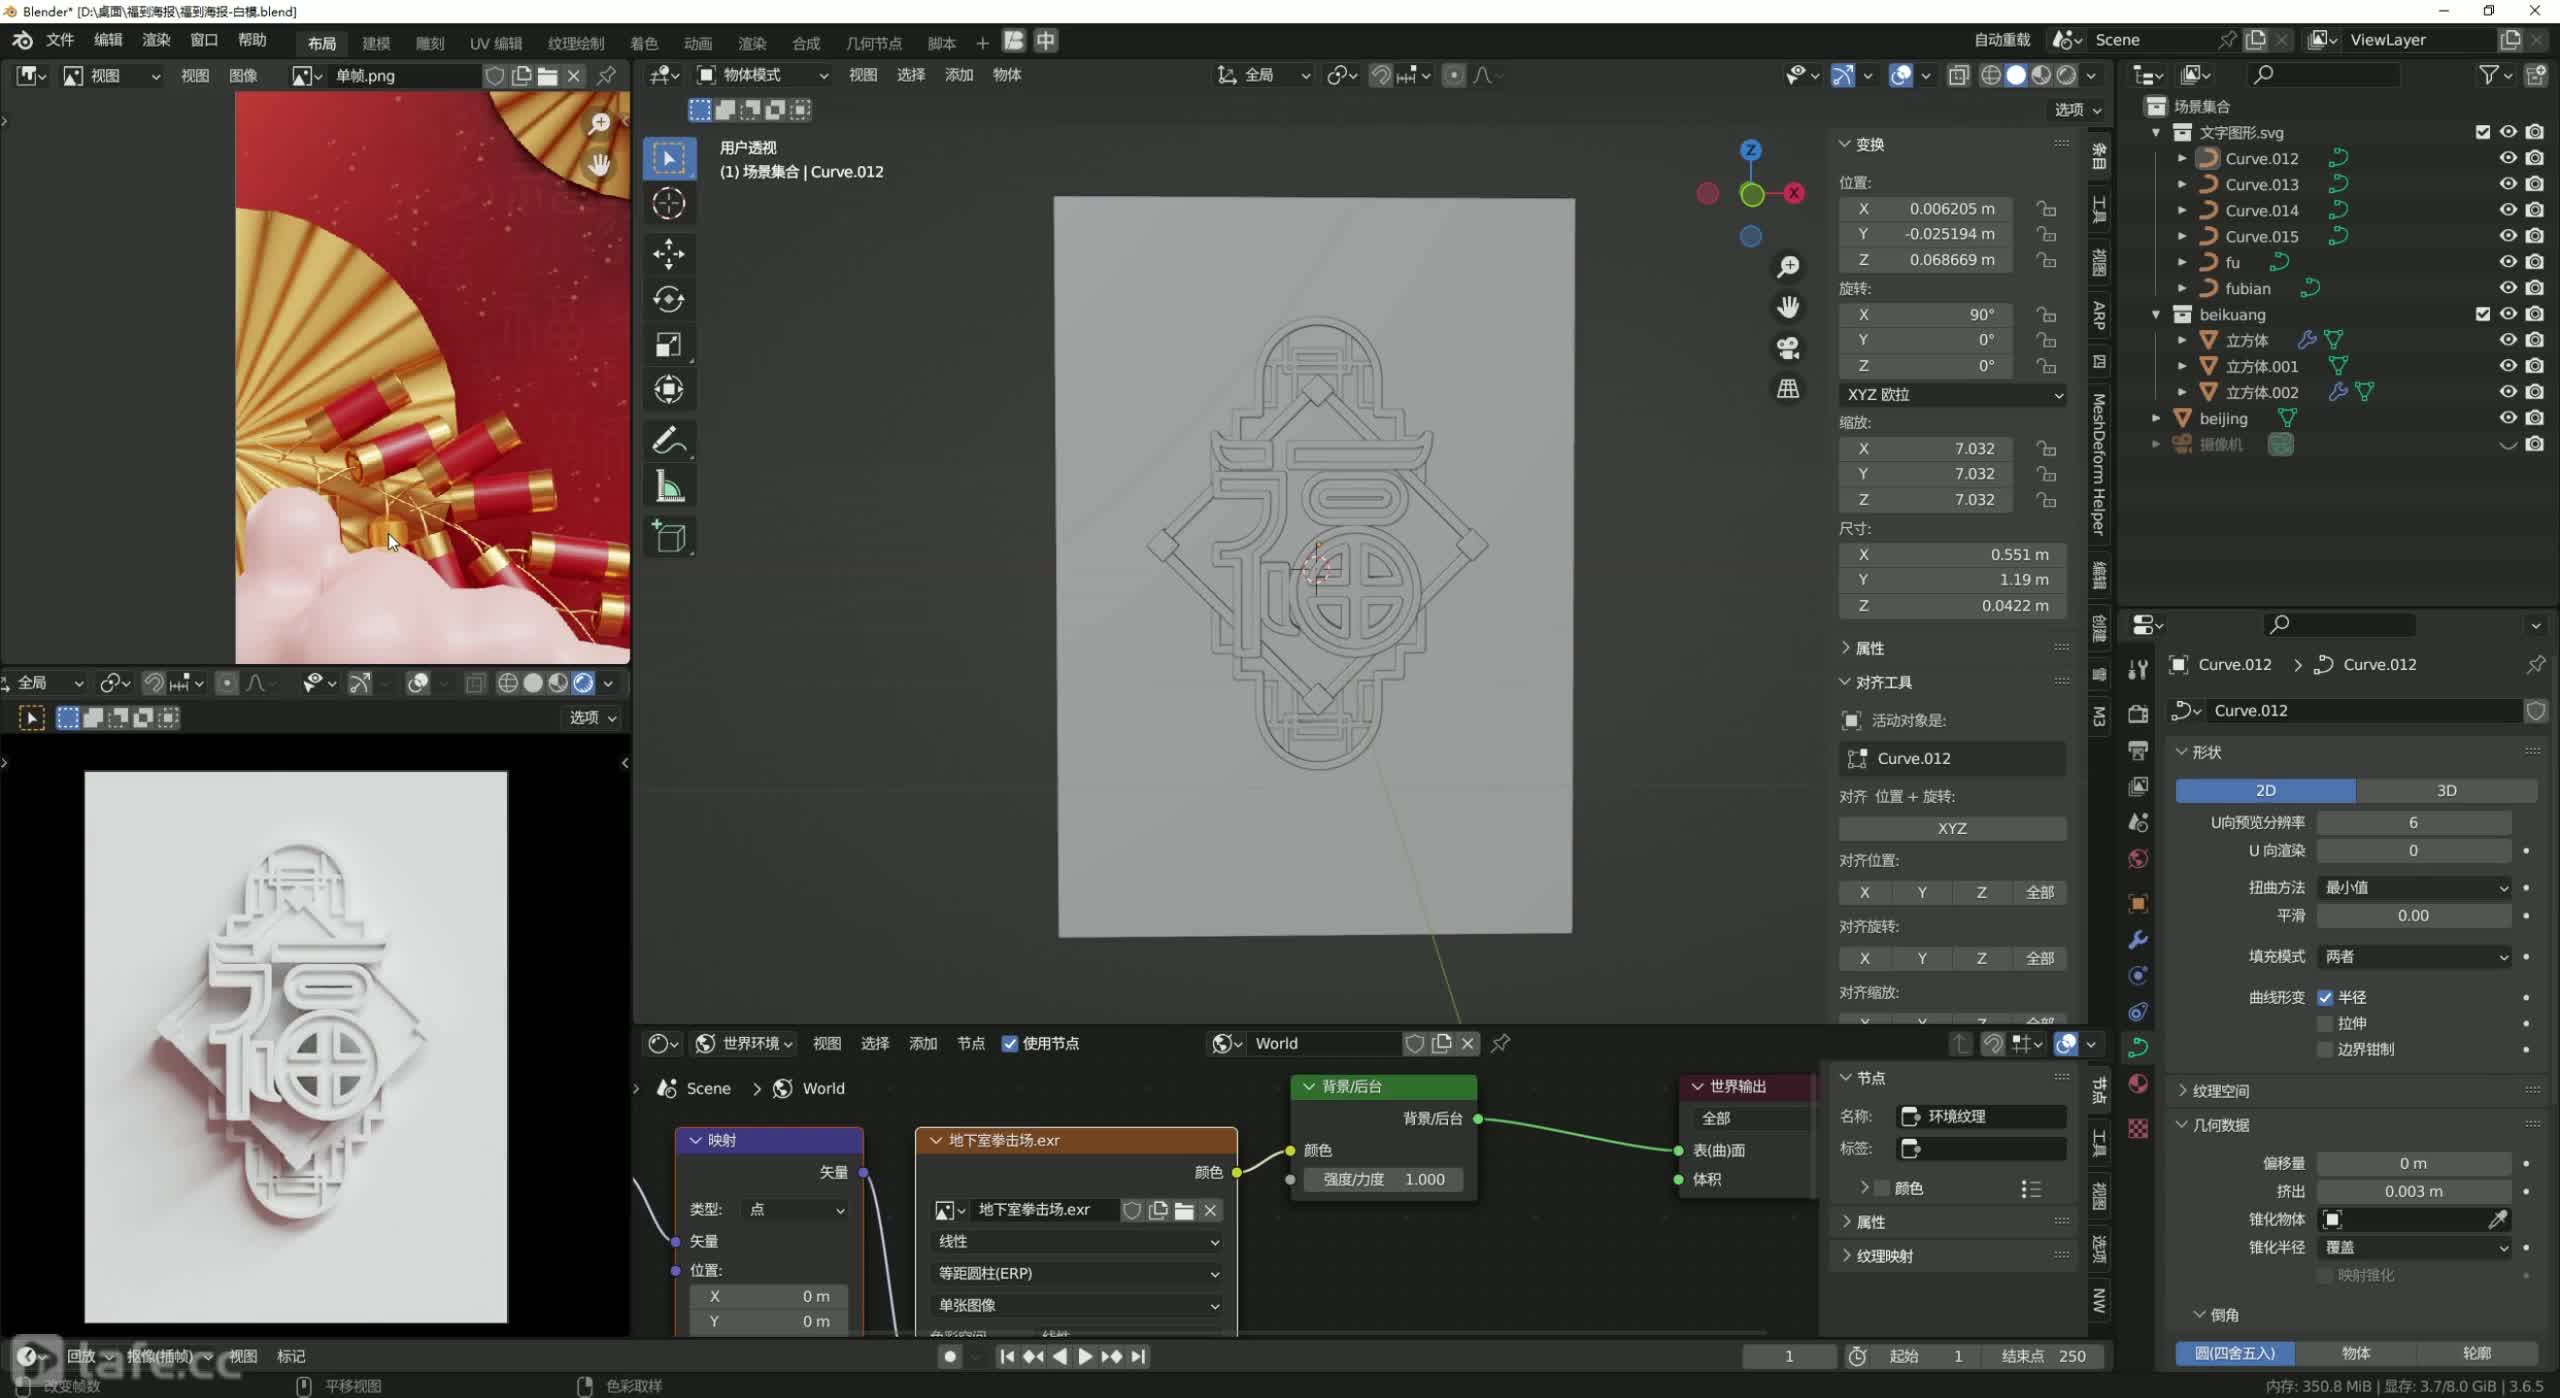The height and width of the screenshot is (1398, 2560).
Task: Open 等距圆柱(ERP) projection dropdown
Action: [x=1077, y=1273]
